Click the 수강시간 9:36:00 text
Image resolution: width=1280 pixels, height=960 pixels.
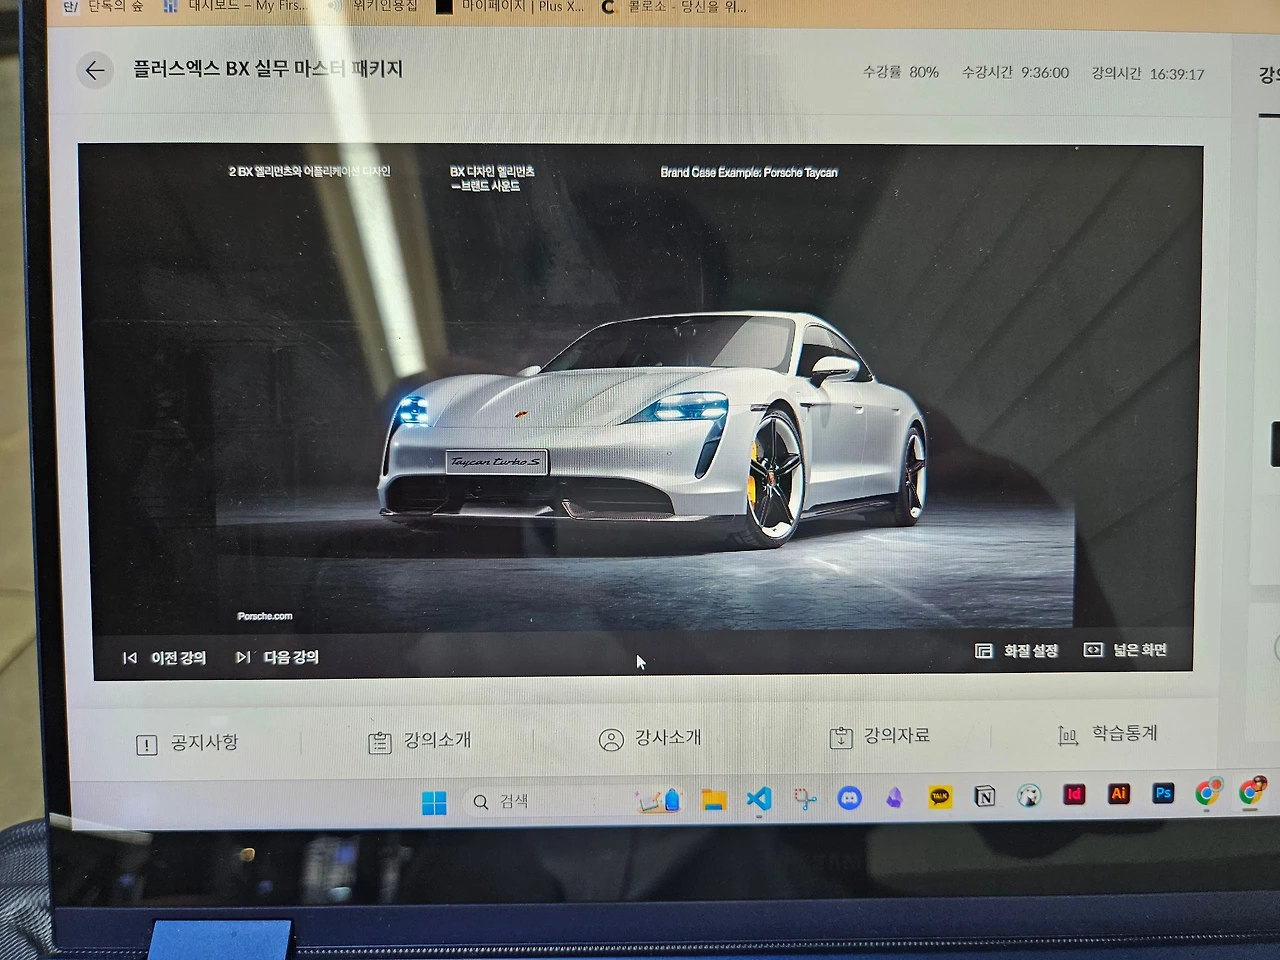(x=1015, y=73)
